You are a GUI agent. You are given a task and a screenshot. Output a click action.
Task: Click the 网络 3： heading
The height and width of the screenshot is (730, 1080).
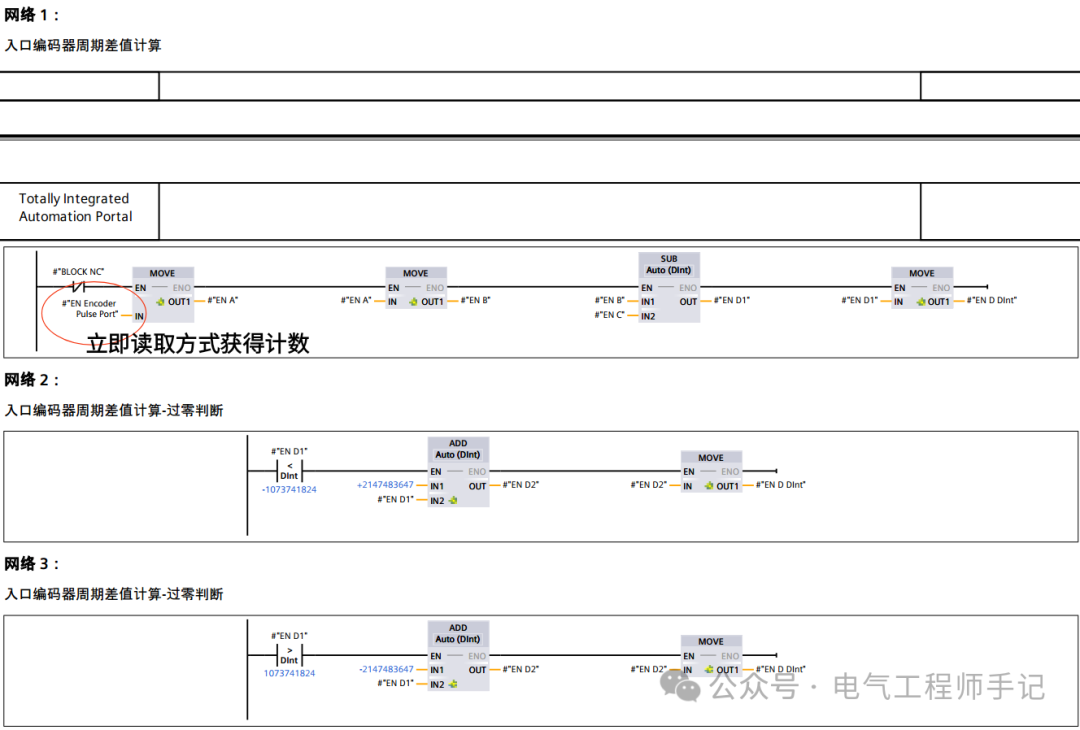(x=32, y=563)
